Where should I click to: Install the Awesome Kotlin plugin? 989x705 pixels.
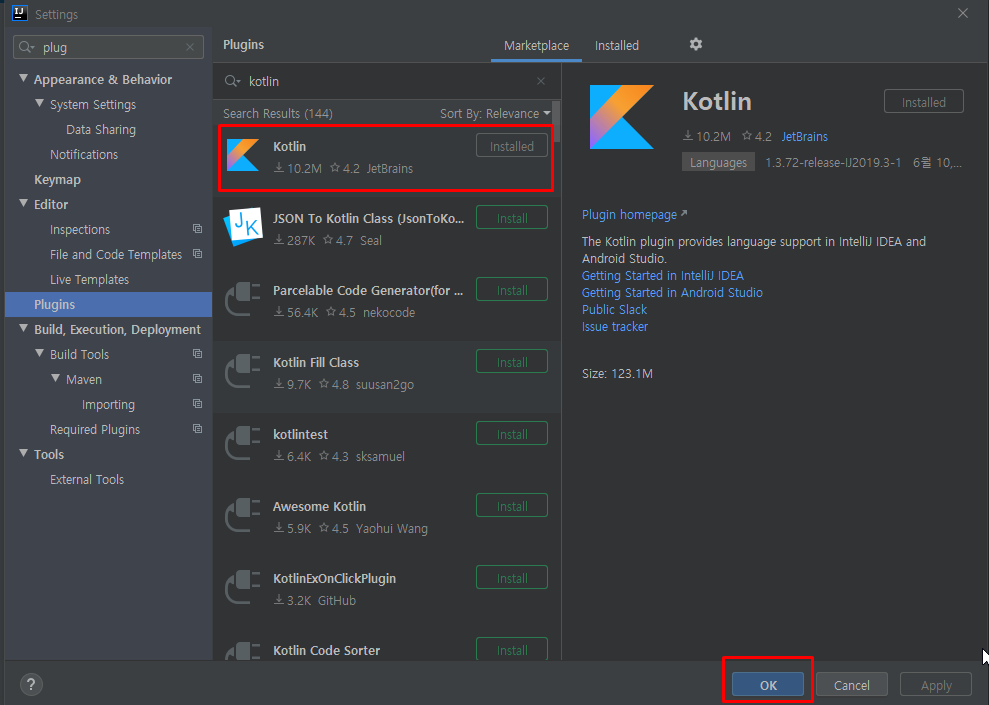[512, 506]
